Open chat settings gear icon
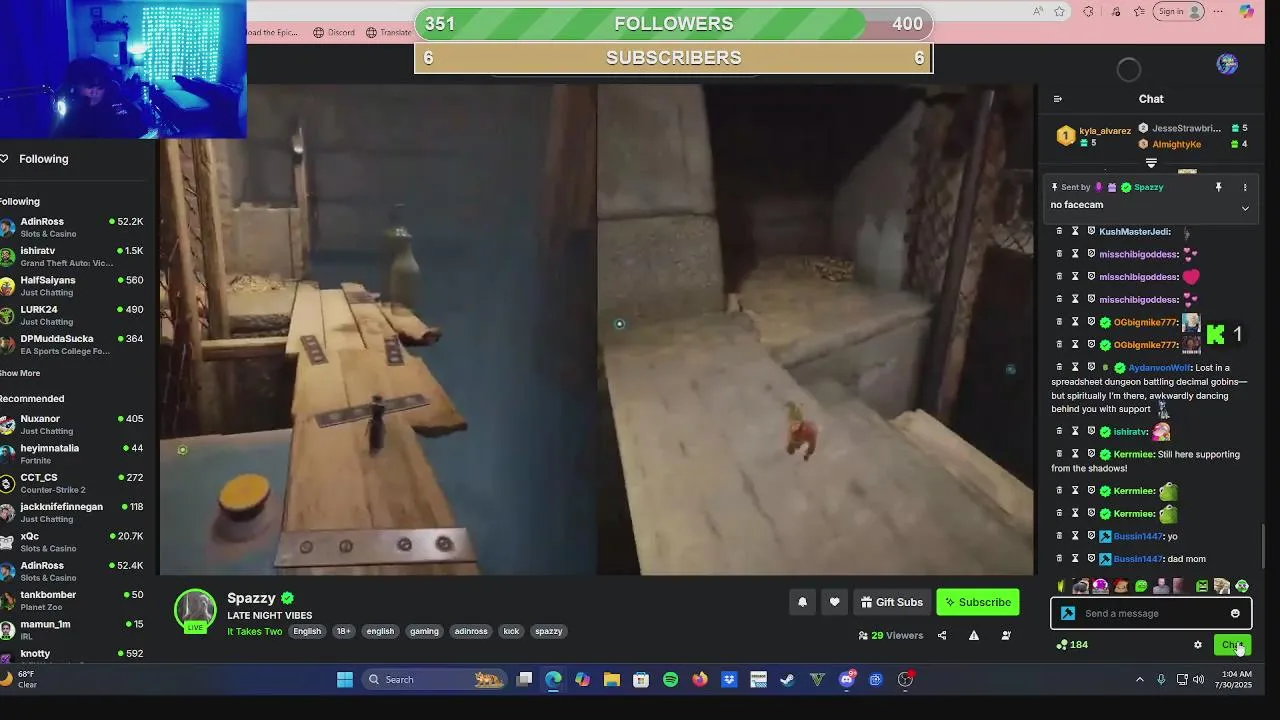Image resolution: width=1280 pixels, height=720 pixels. pos(1198,645)
